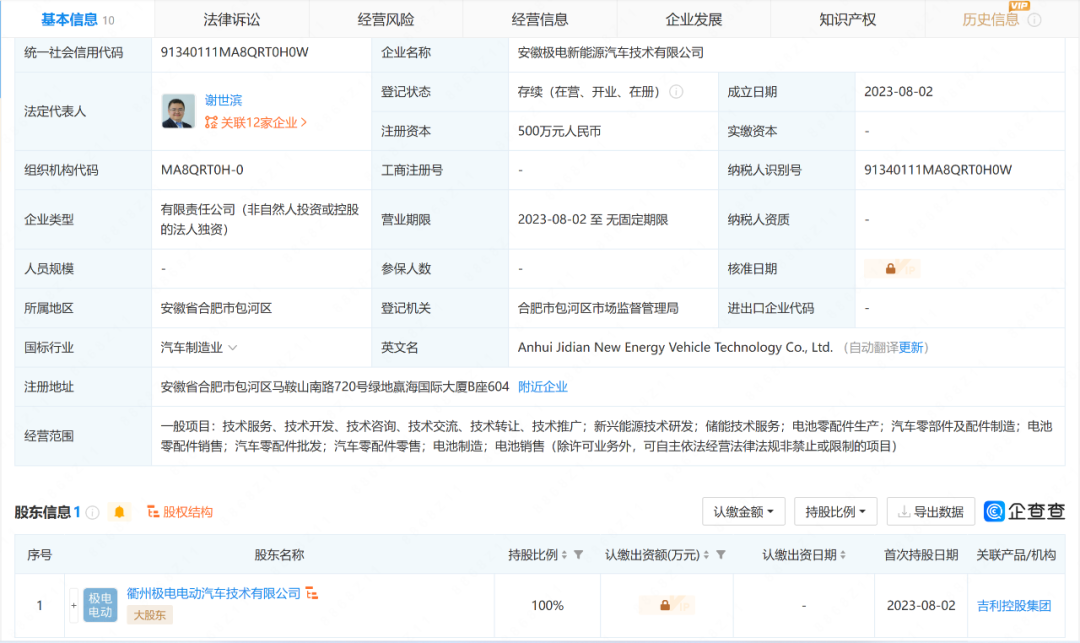Viewport: 1080px width, 643px height.
Task: Click the 股东名称 column header
Action: coord(279,555)
